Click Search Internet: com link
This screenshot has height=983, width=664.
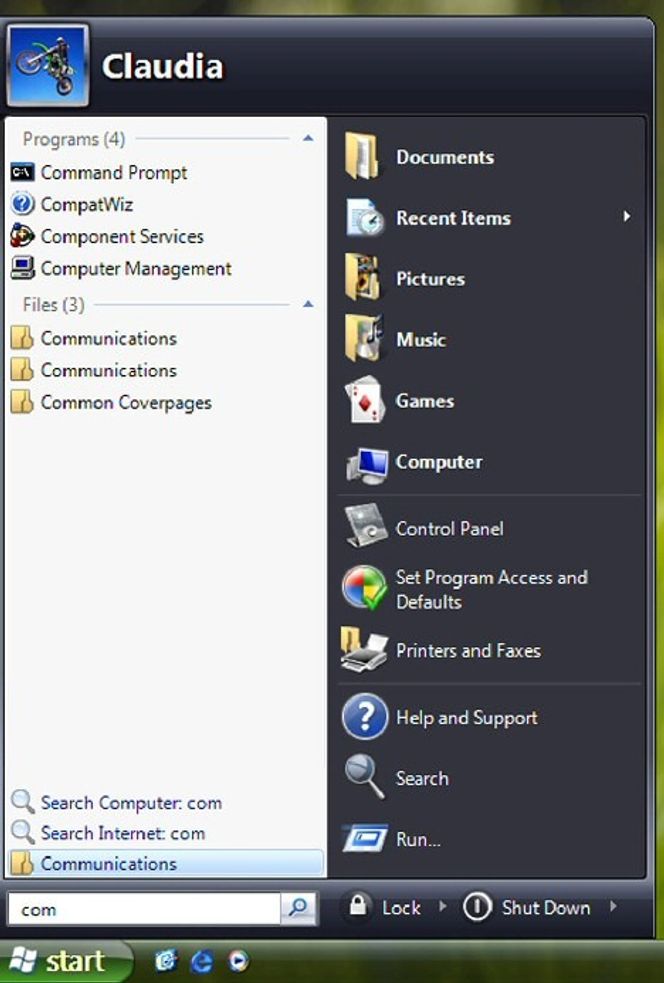pos(108,833)
